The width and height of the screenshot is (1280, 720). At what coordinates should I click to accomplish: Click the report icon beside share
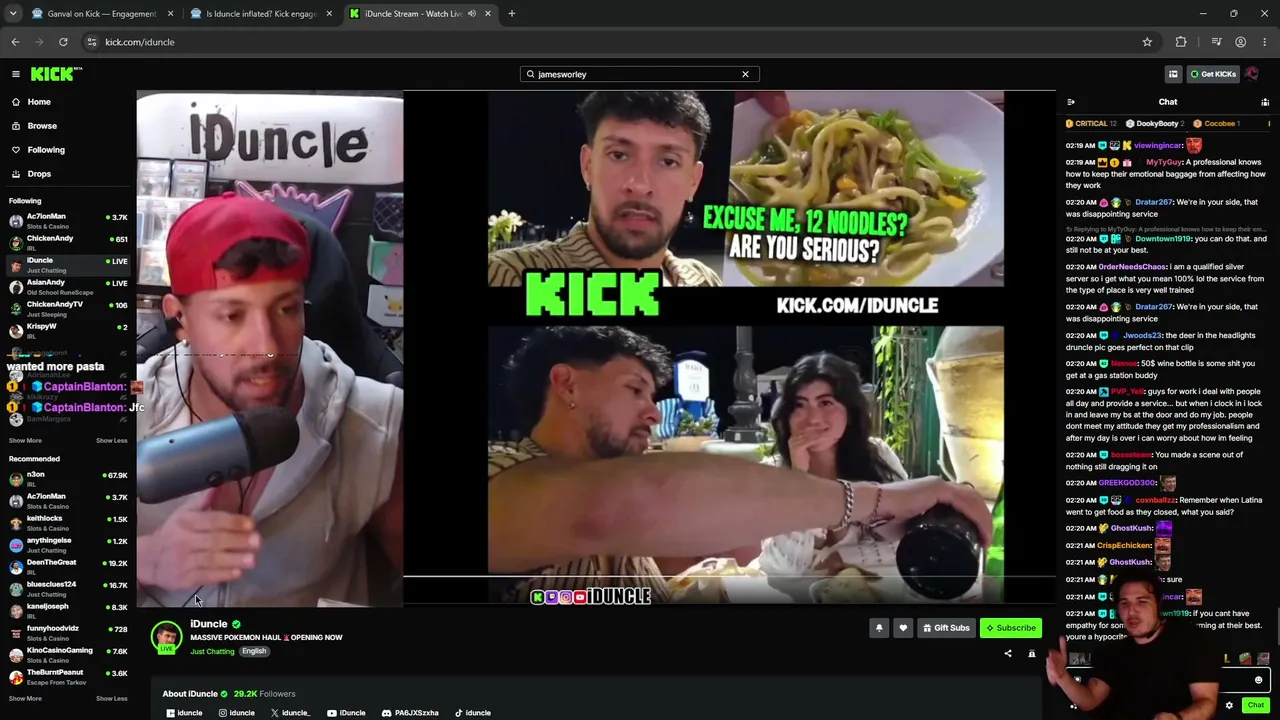click(x=1032, y=654)
